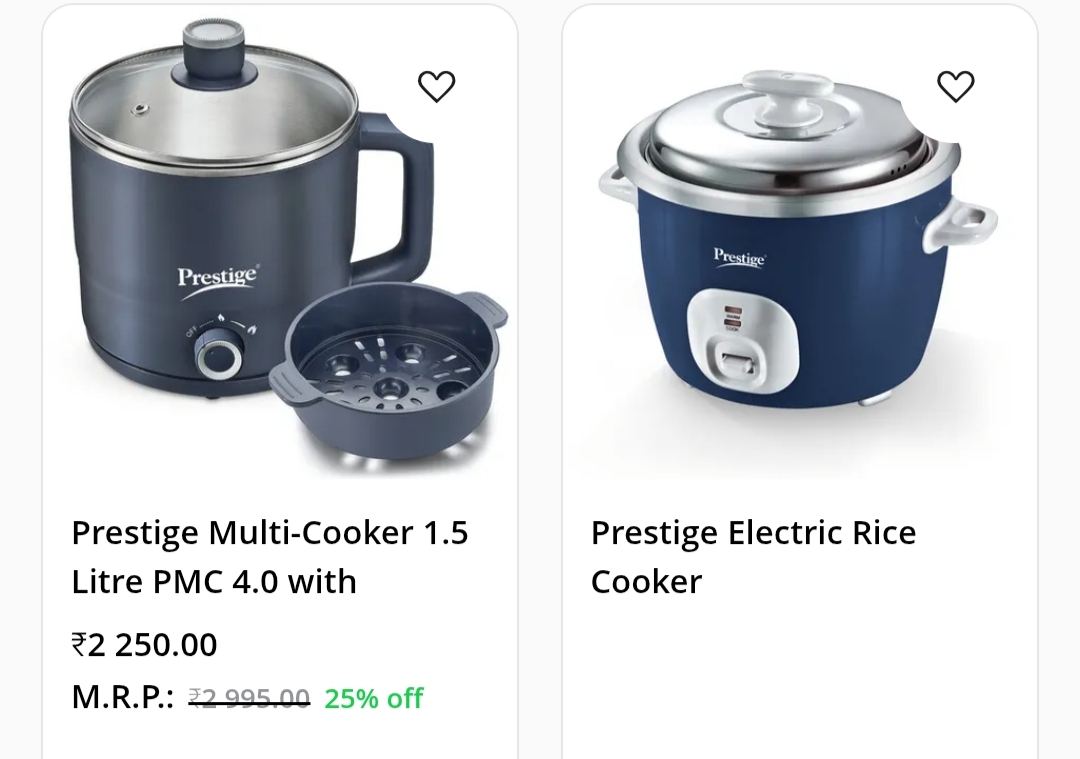Click the white cook switch panel on the rice cooker
The width and height of the screenshot is (1080, 759).
(x=742, y=340)
